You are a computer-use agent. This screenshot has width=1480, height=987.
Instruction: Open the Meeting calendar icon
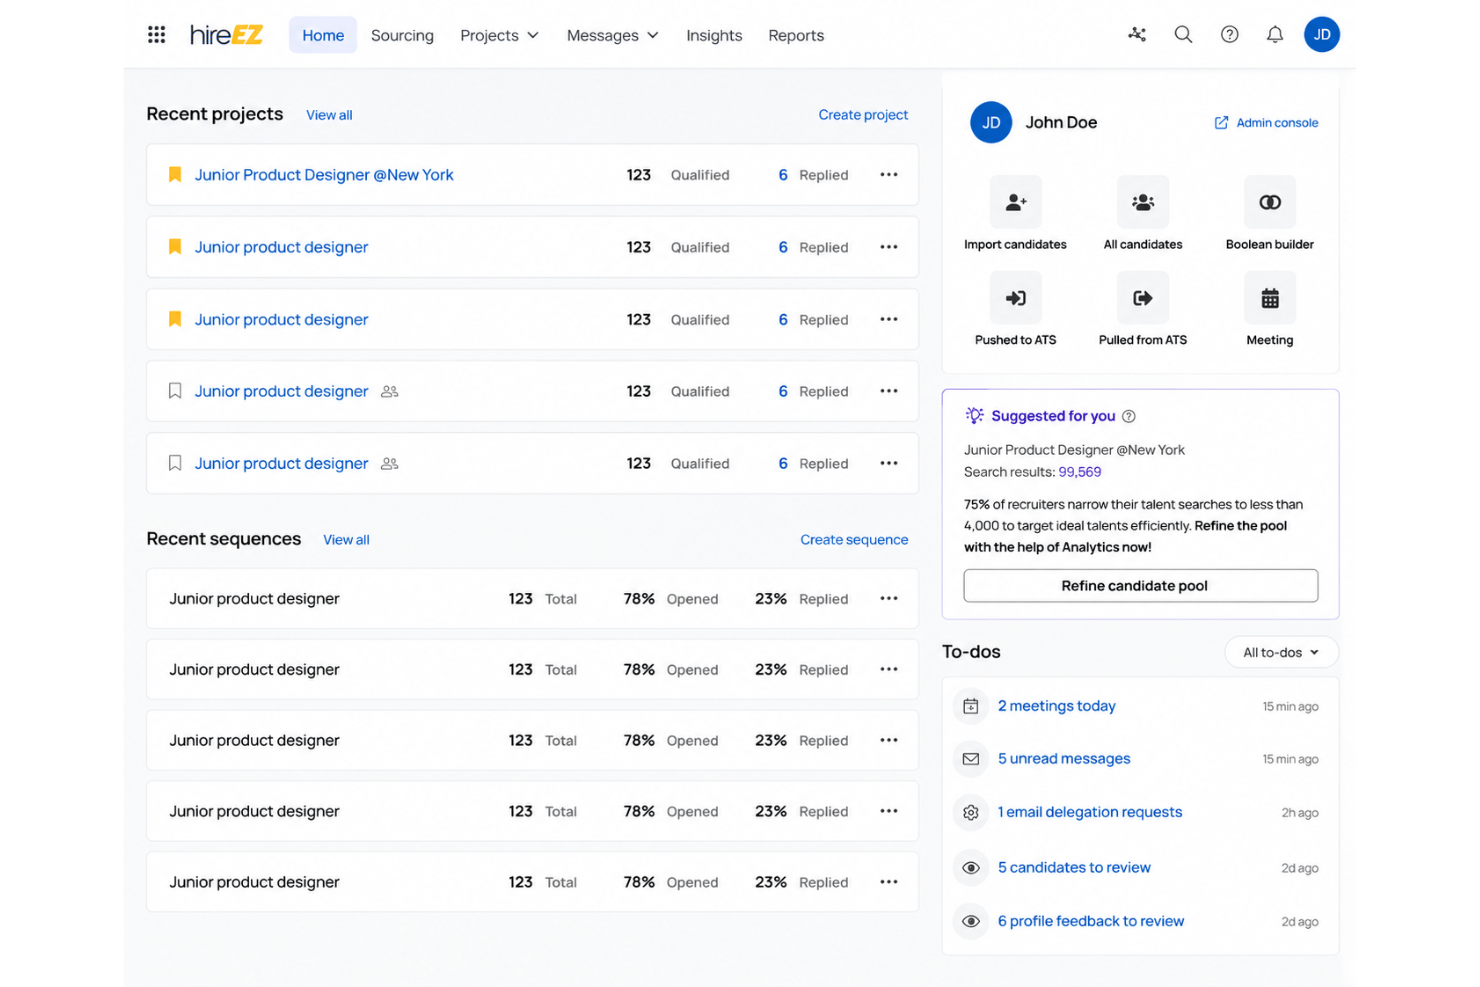click(x=1270, y=298)
